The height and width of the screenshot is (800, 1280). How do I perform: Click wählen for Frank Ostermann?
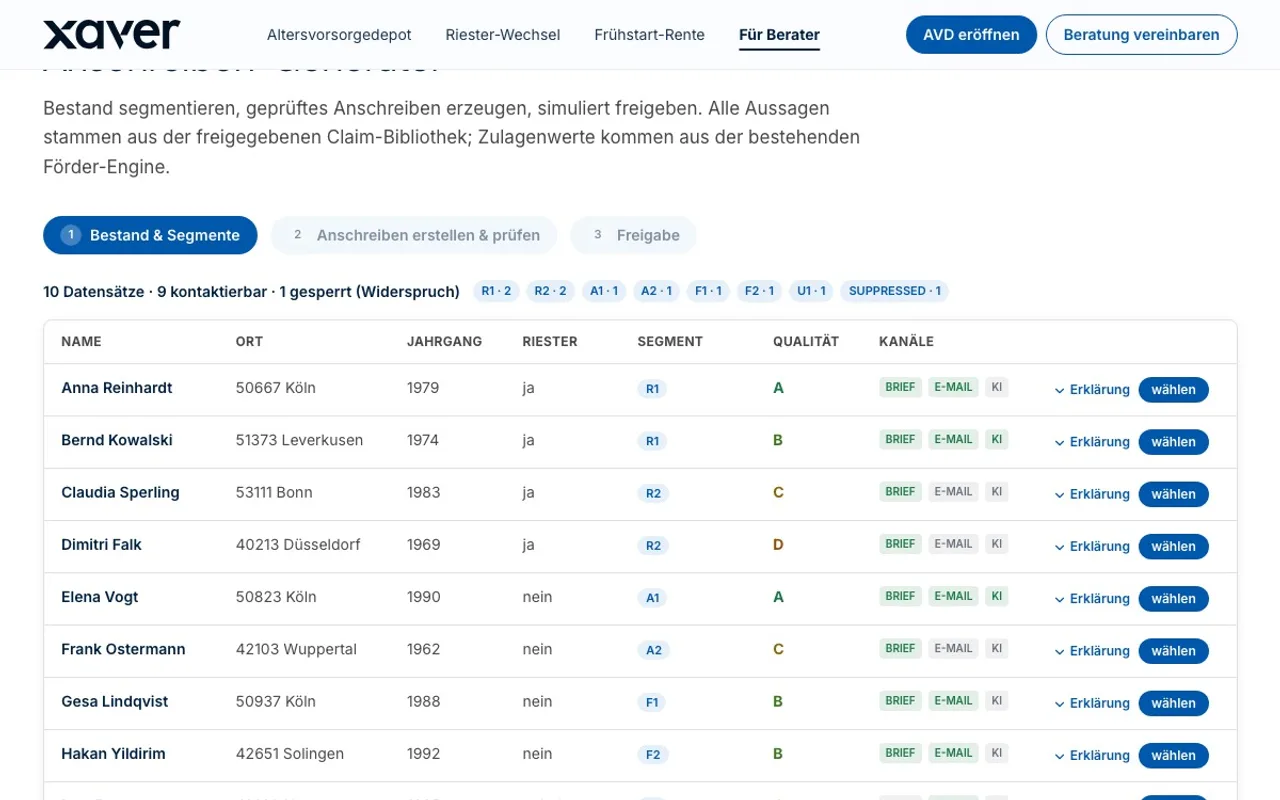1173,651
